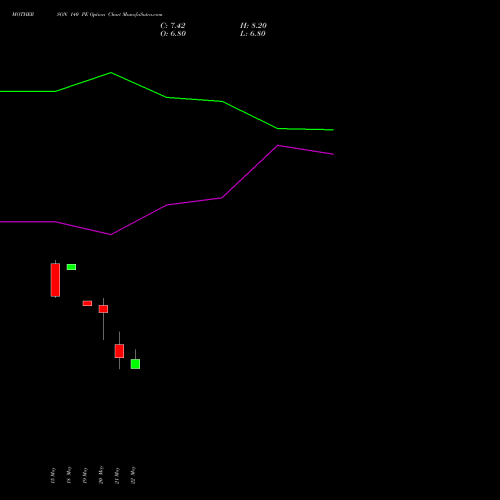Click the magenta indicator line
Viewport: 500px width, 500px height.
pos(167,205)
